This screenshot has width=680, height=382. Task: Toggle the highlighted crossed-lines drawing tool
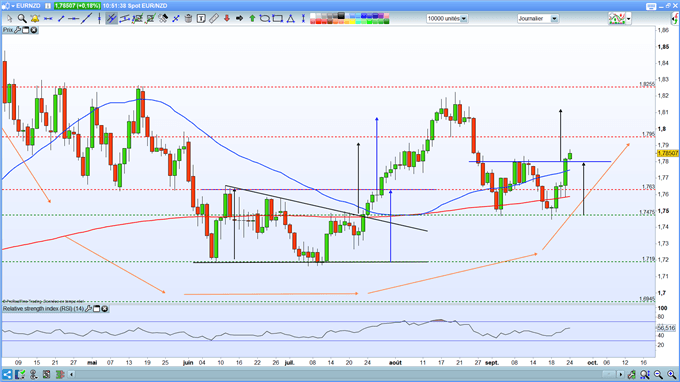(x=111, y=19)
